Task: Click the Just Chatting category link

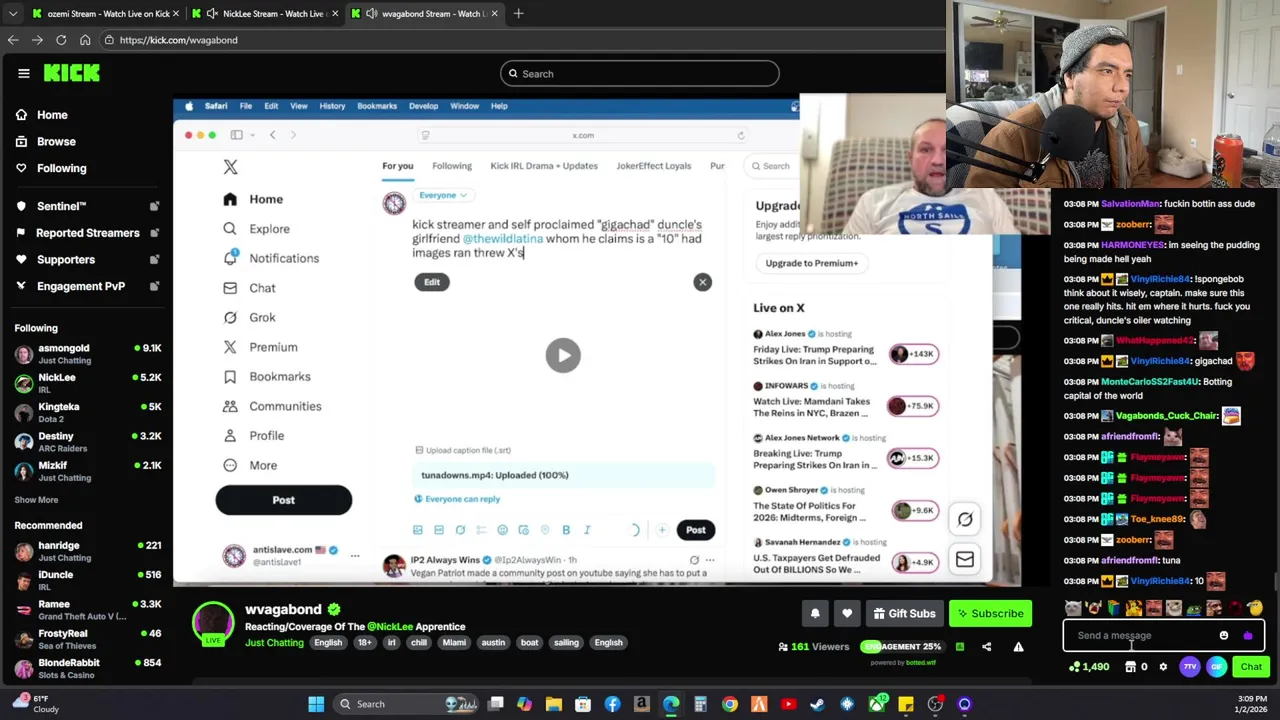Action: click(x=274, y=643)
